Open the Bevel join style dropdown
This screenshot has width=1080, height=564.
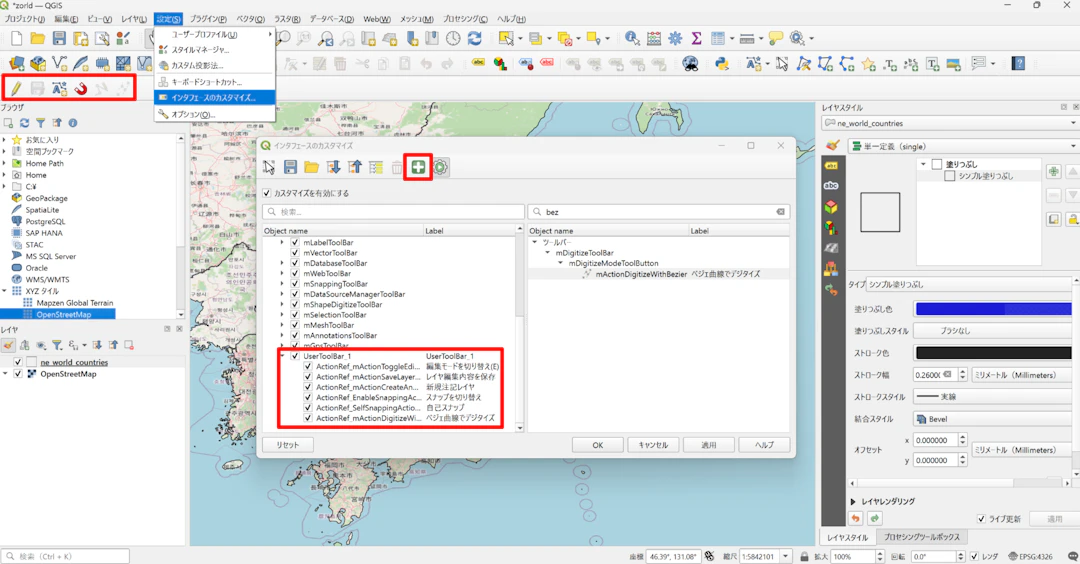tap(990, 419)
